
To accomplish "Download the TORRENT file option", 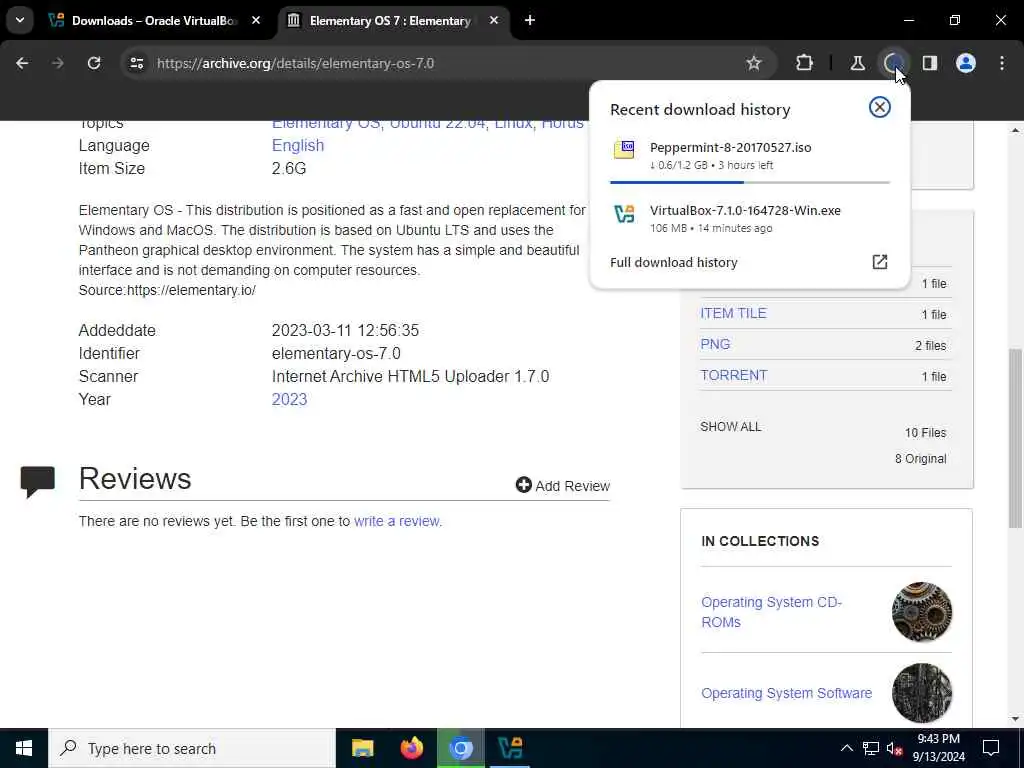I will [733, 375].
